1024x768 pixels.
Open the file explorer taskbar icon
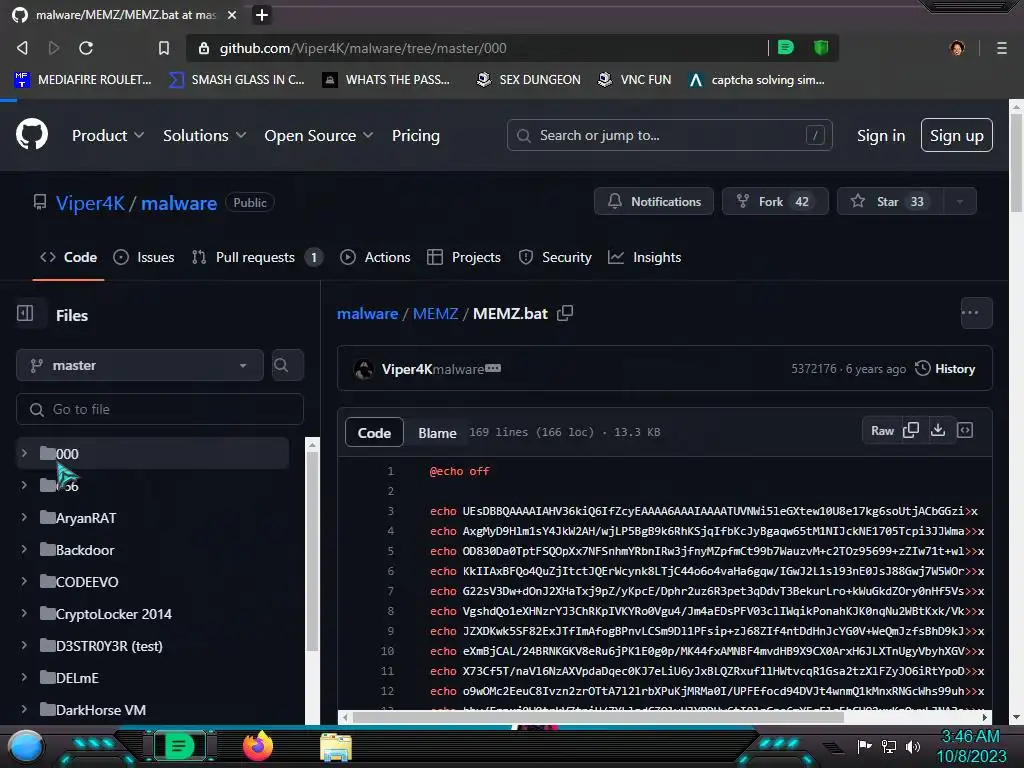pyautogui.click(x=336, y=747)
